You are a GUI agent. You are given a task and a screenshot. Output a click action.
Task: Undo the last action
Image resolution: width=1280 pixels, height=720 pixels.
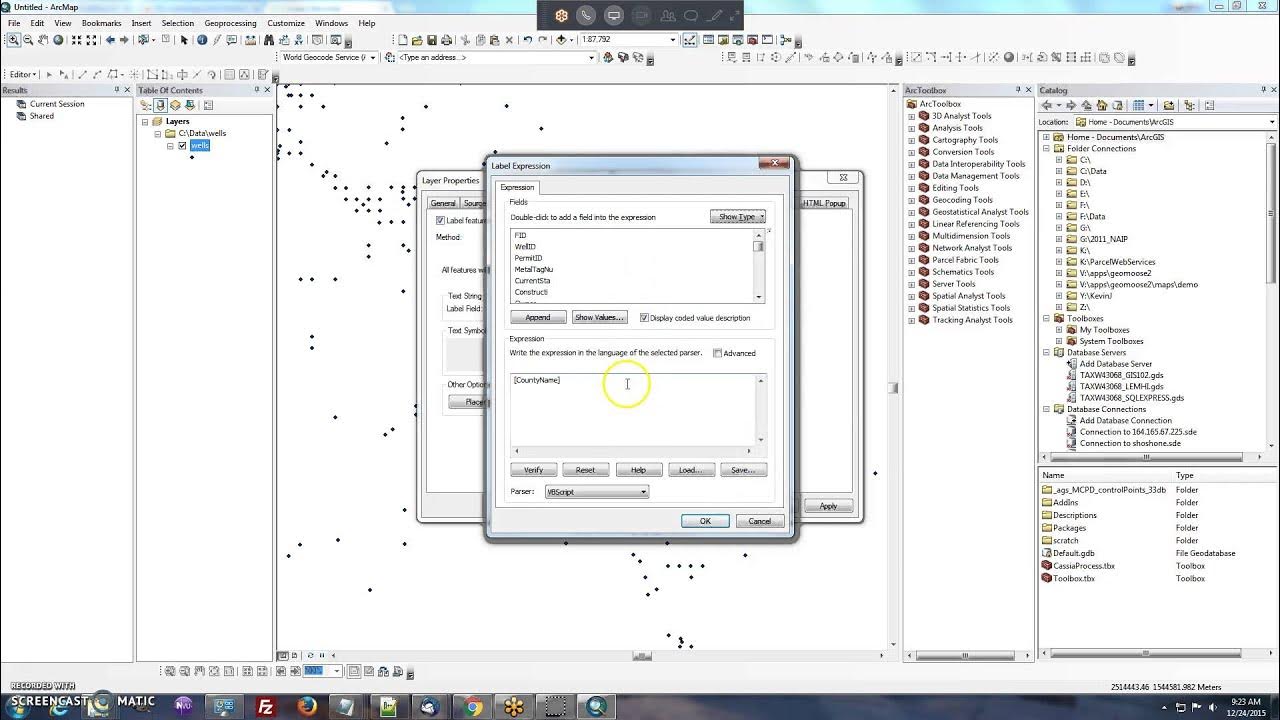point(528,40)
